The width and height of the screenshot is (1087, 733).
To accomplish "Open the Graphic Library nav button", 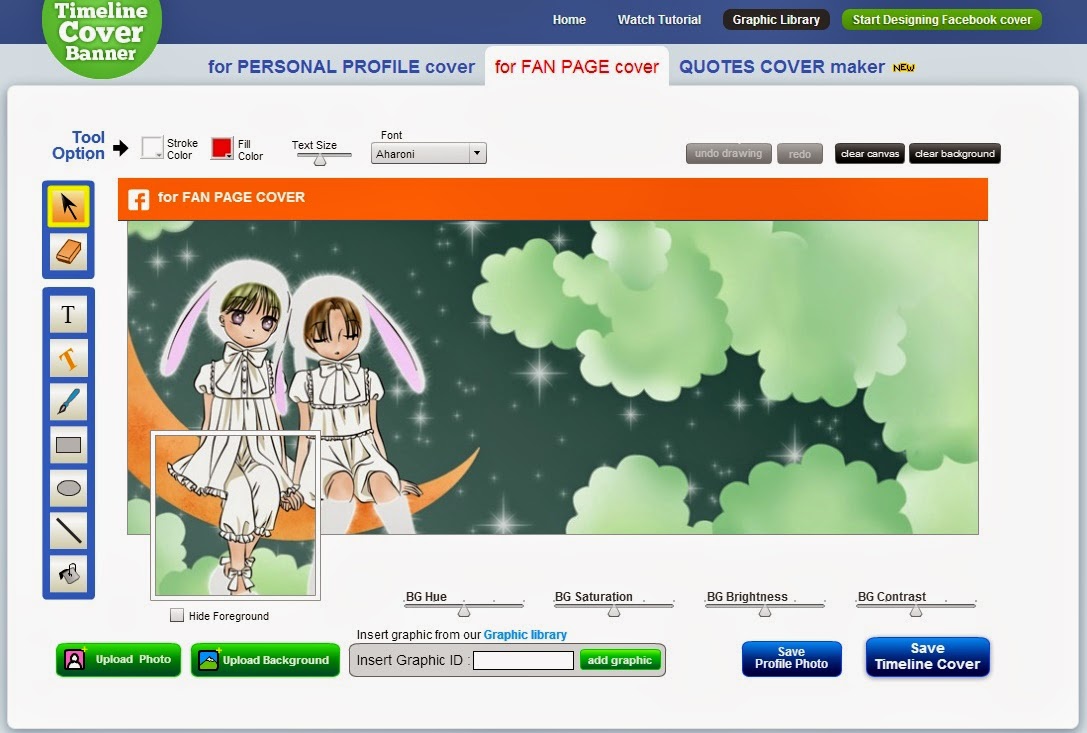I will point(776,19).
